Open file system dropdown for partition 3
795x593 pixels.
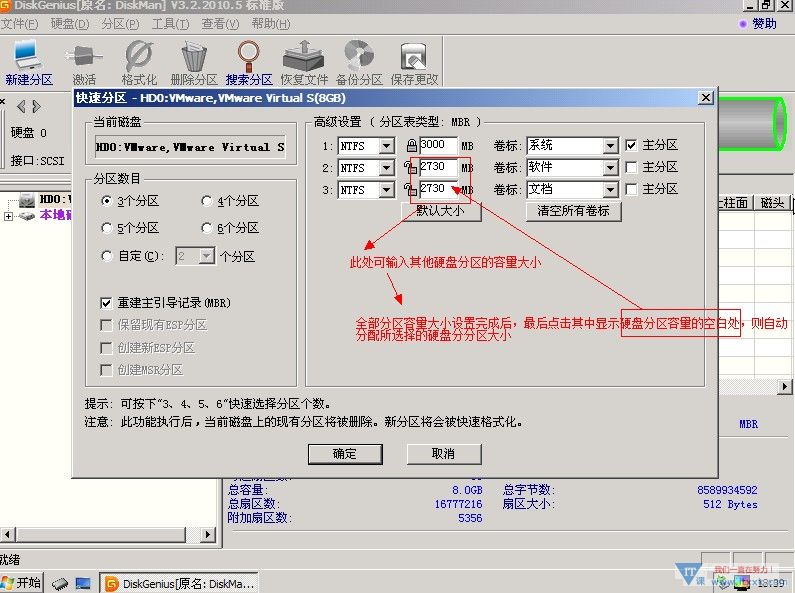click(386, 190)
